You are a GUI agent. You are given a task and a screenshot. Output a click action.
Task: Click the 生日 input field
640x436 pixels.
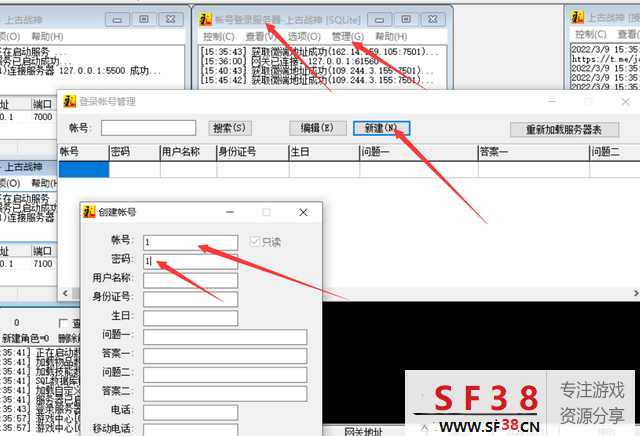[x=190, y=318]
